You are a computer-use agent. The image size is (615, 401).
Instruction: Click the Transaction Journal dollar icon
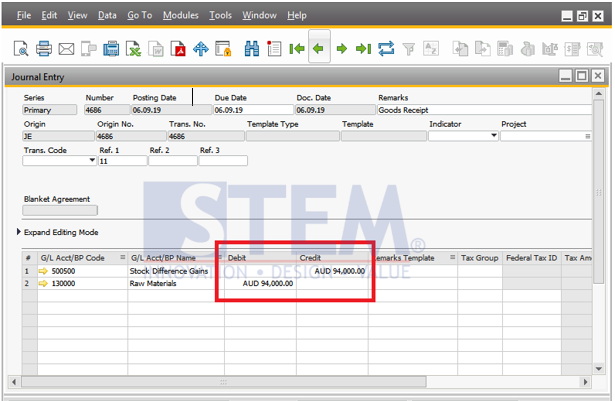[x=572, y=49]
